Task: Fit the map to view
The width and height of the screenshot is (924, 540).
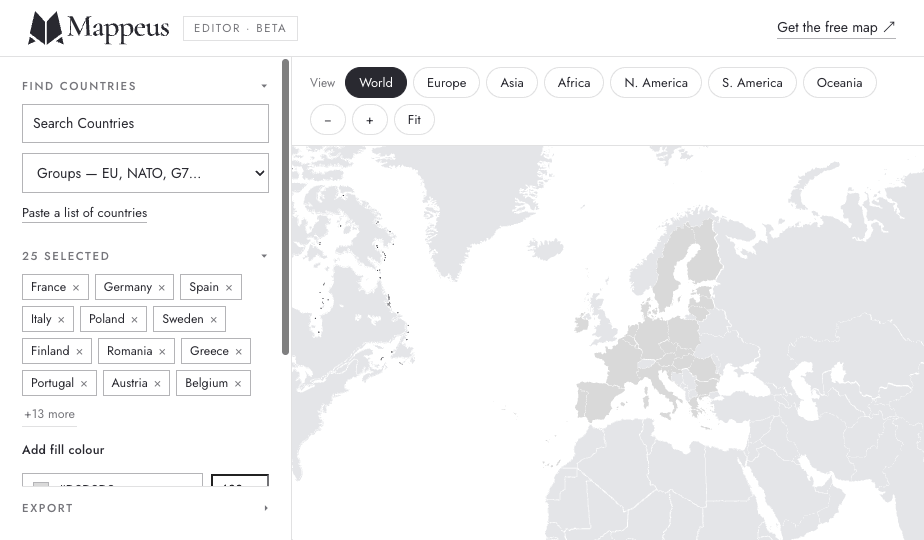Action: pos(414,120)
